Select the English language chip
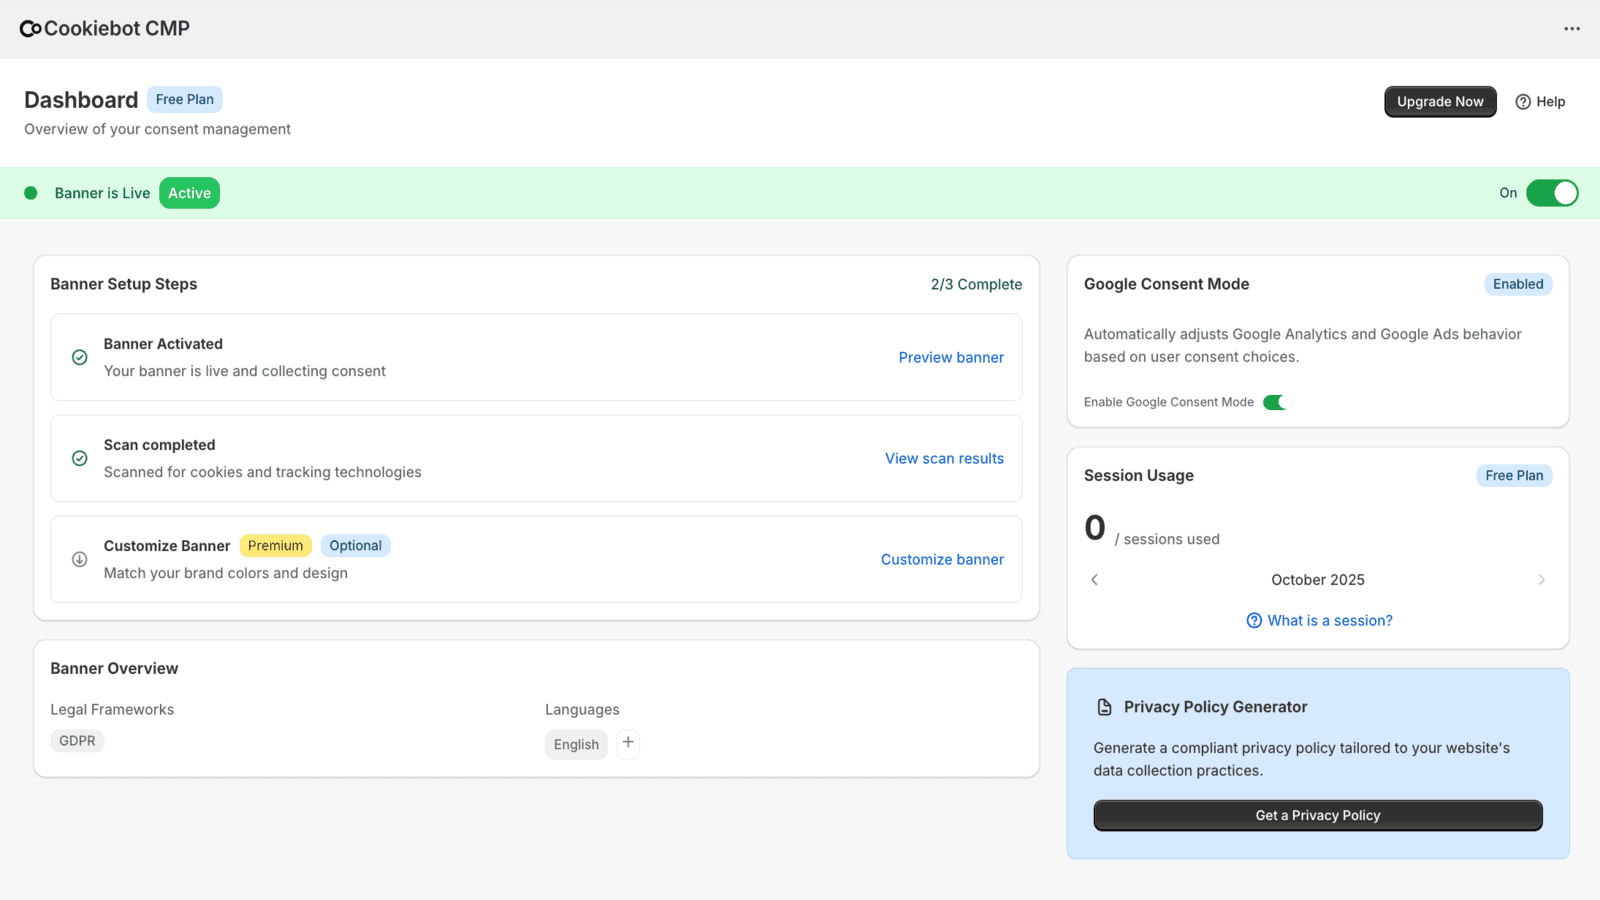Viewport: 1600px width, 900px height. [x=576, y=744]
